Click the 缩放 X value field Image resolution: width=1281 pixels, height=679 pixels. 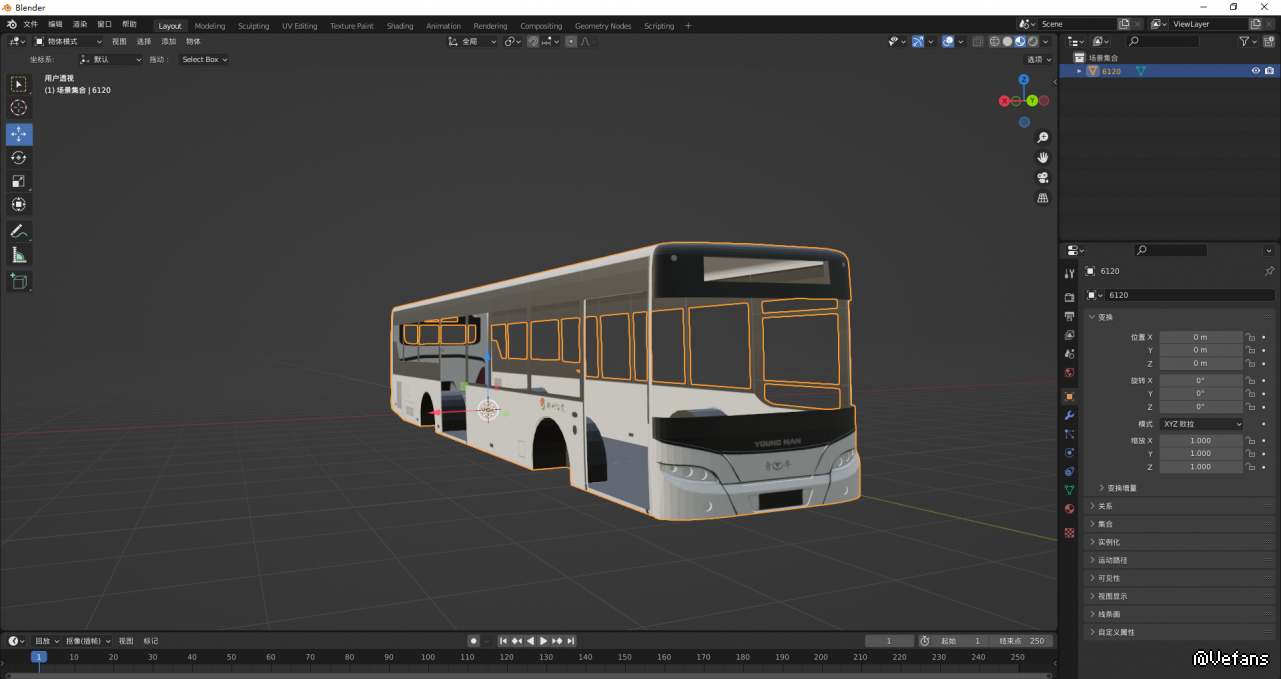1200,440
